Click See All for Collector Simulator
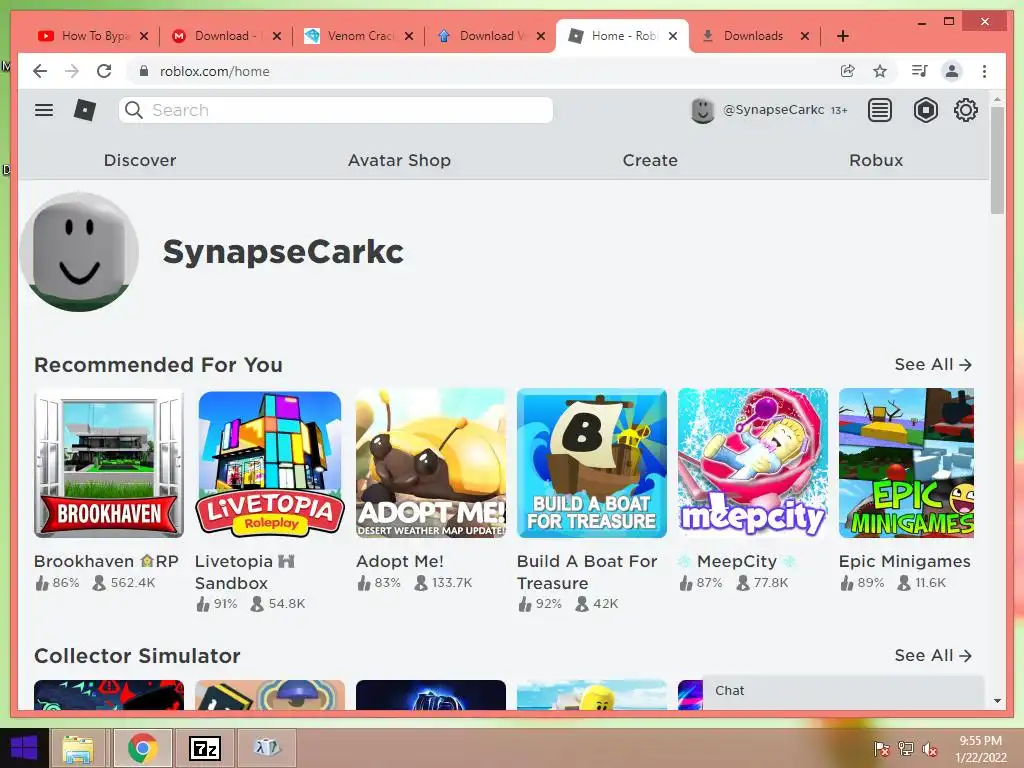This screenshot has width=1024, height=768. pyautogui.click(x=933, y=655)
